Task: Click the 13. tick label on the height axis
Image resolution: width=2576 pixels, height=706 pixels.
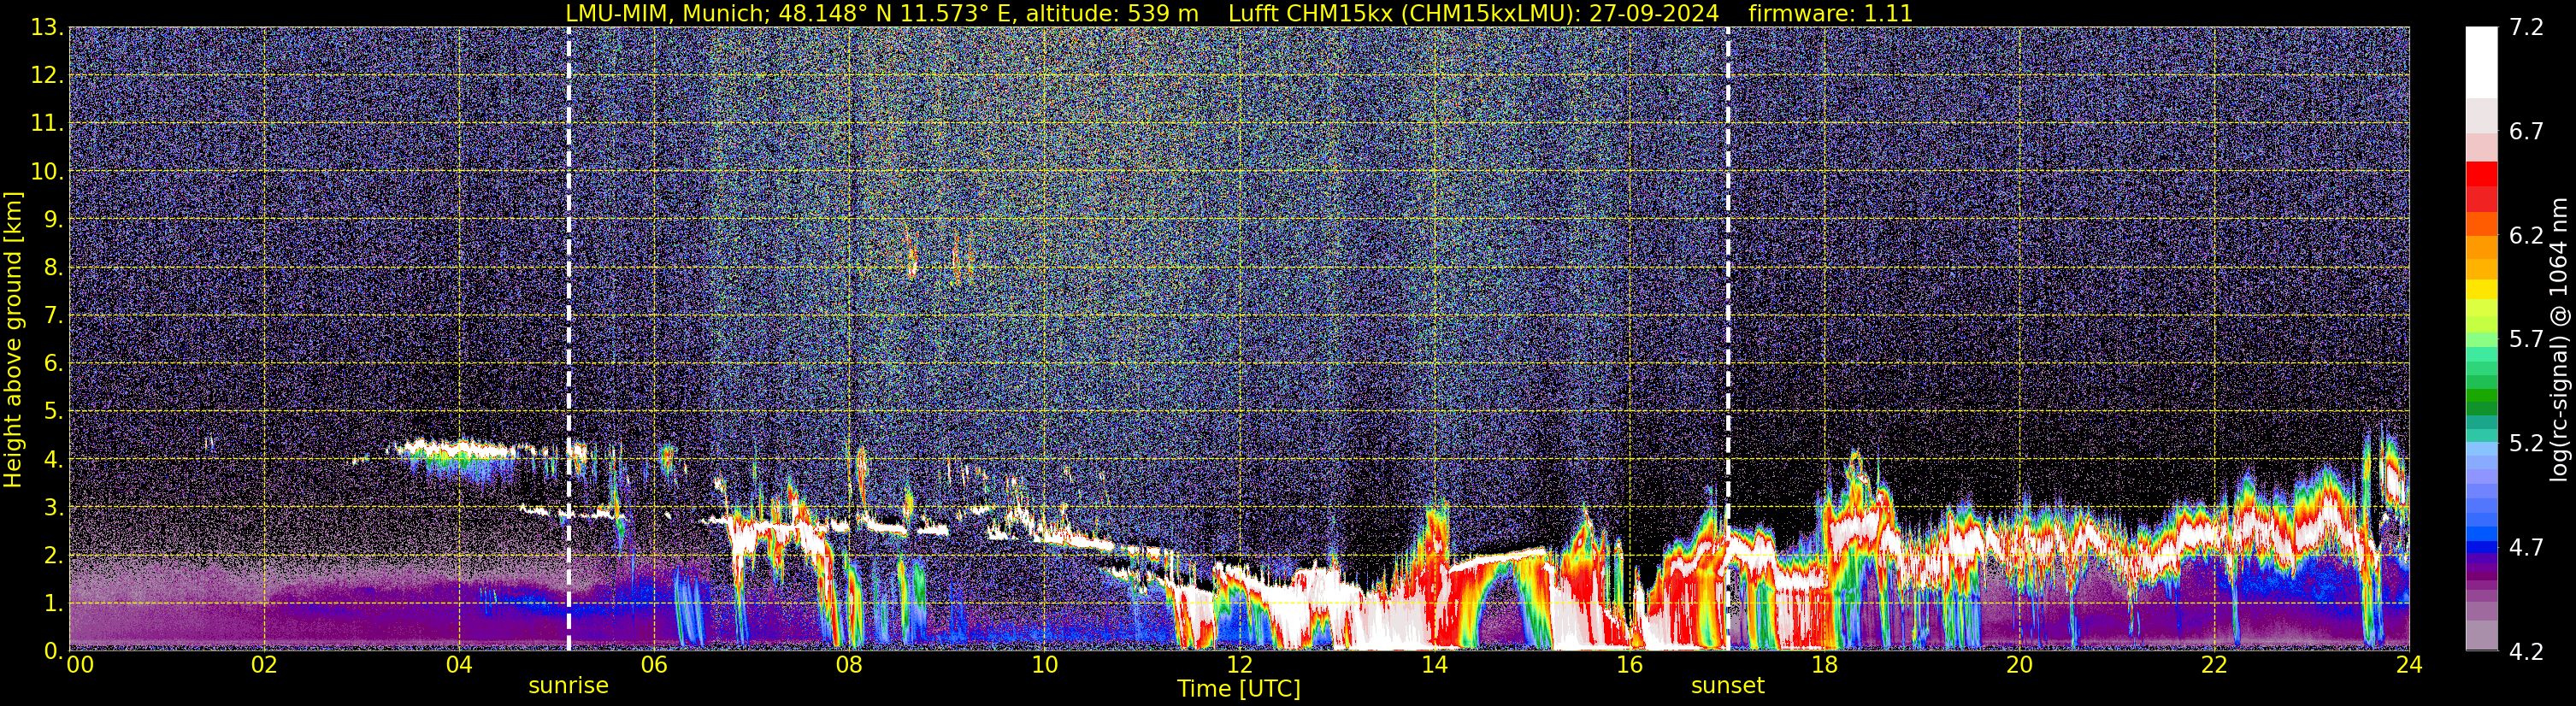Action: (47, 27)
